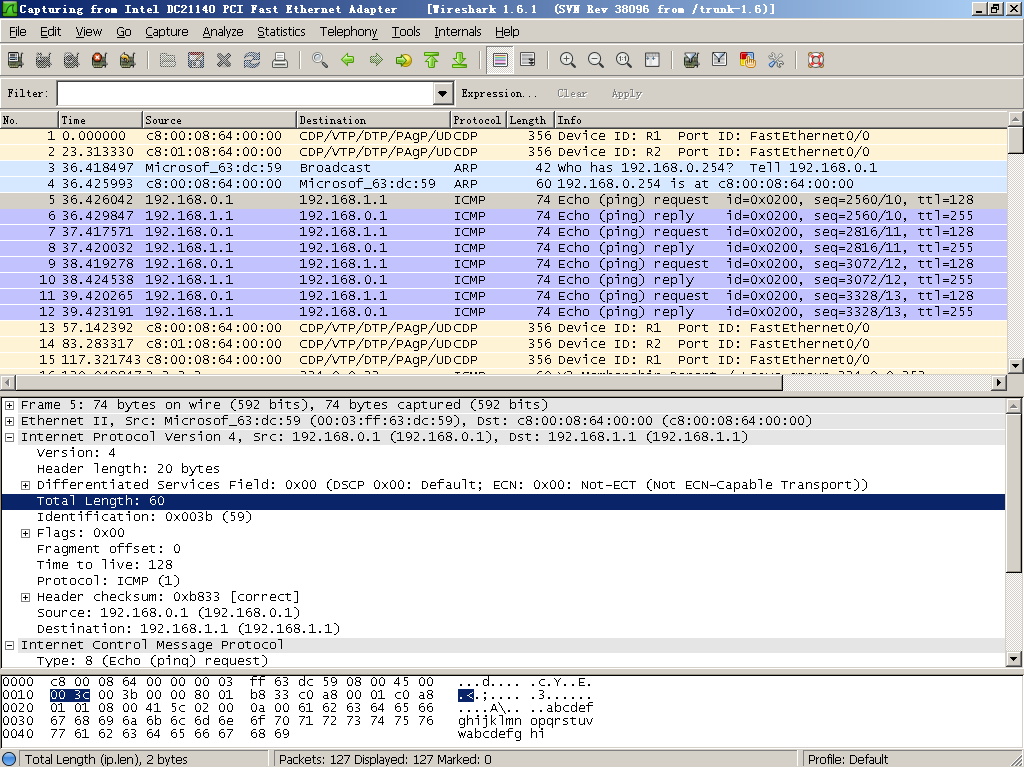Toggle auto scroll in live capture
Image resolution: width=1024 pixels, height=768 pixels.
tap(528, 61)
